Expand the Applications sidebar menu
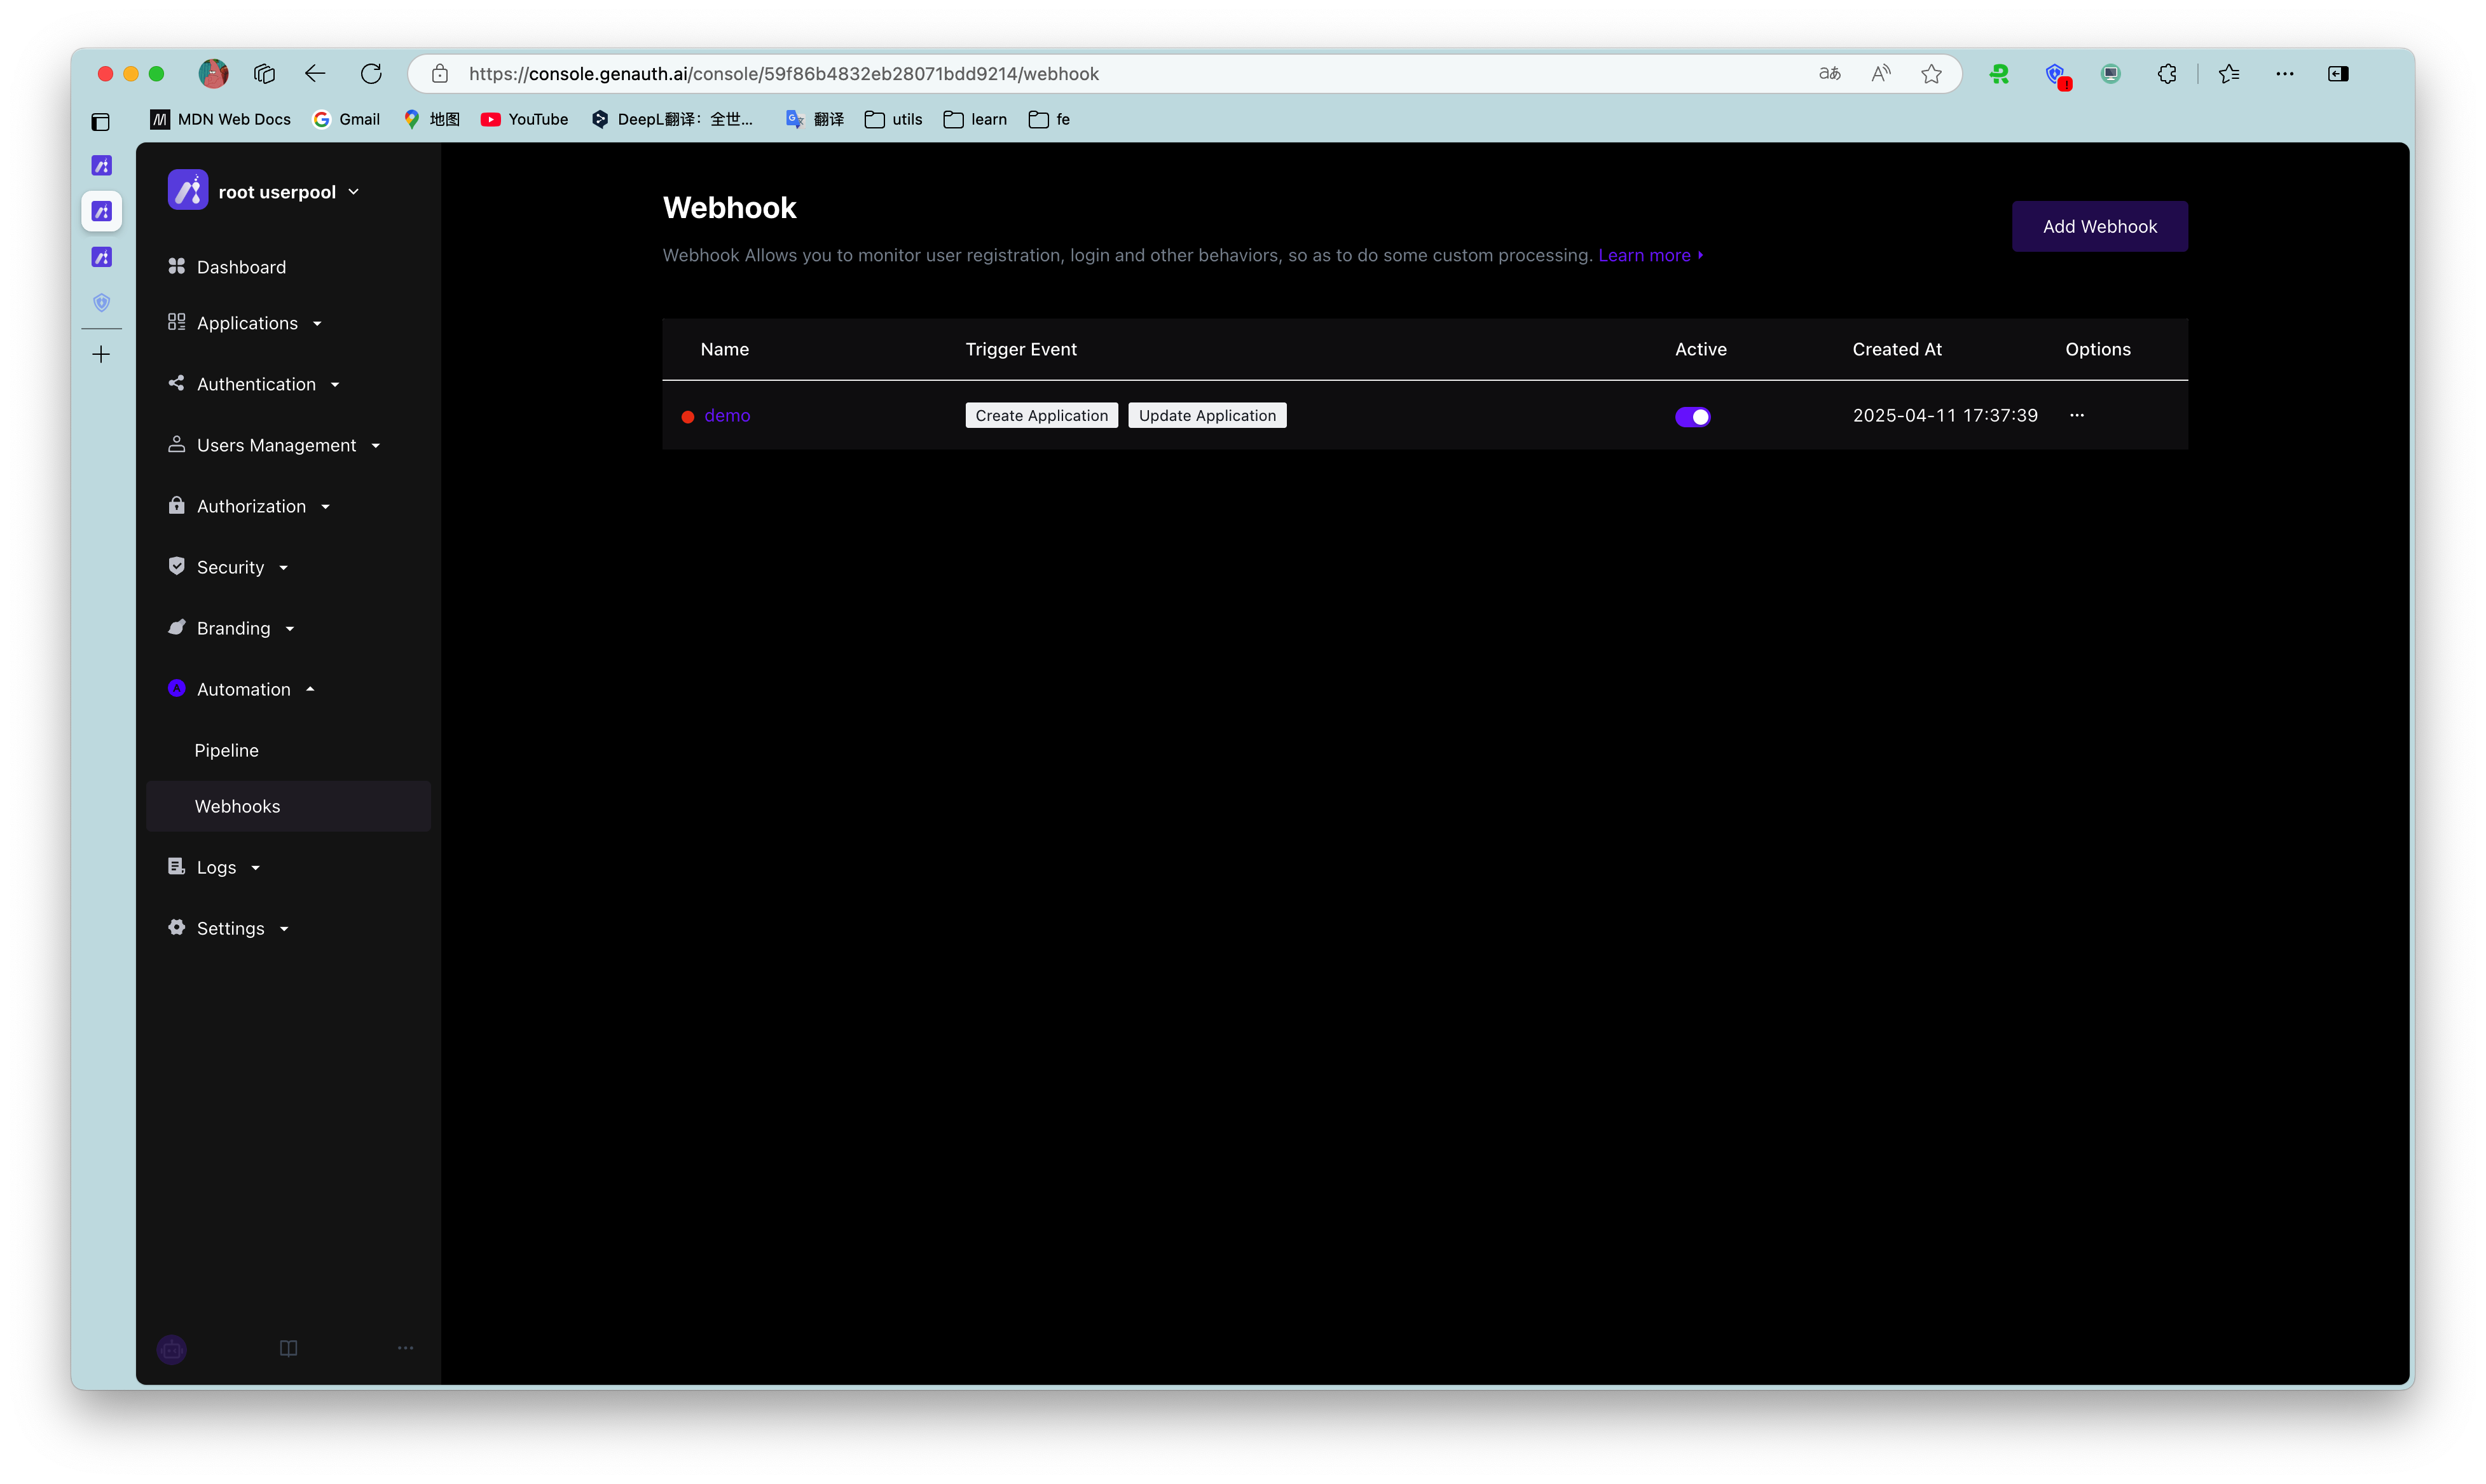Image resolution: width=2486 pixels, height=1484 pixels. click(x=247, y=323)
